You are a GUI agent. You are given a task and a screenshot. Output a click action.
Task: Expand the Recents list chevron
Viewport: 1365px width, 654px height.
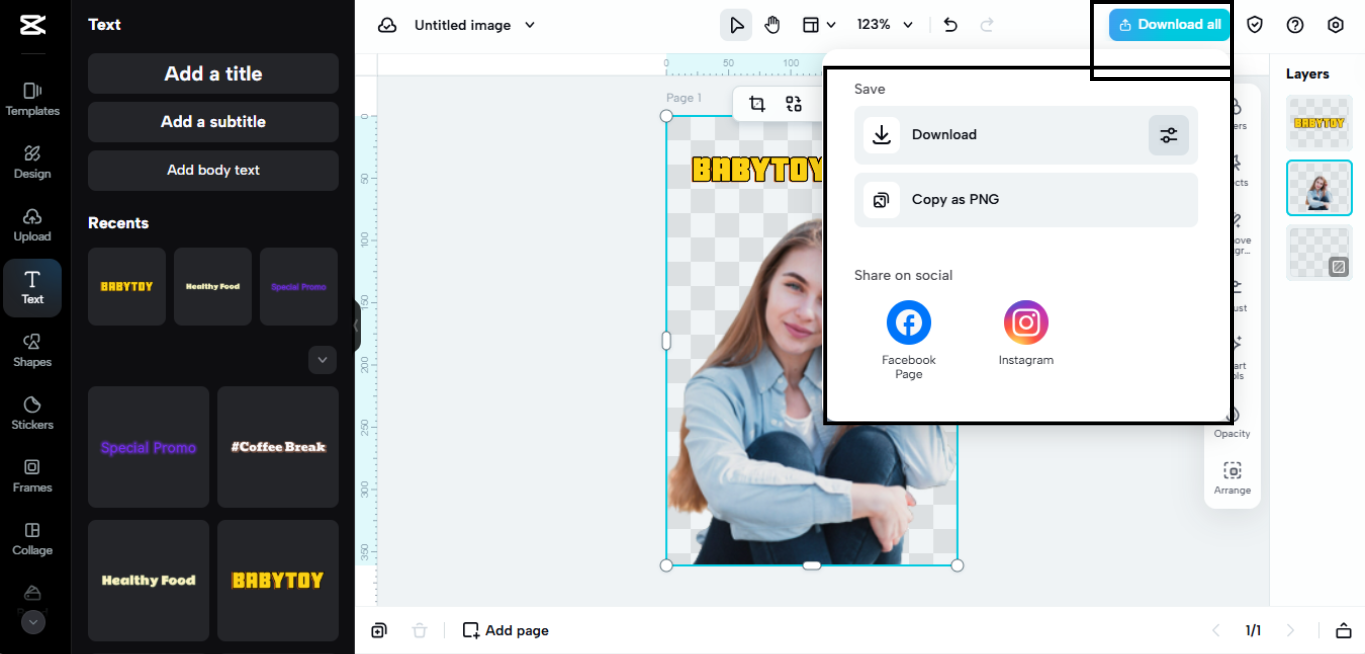[322, 360]
